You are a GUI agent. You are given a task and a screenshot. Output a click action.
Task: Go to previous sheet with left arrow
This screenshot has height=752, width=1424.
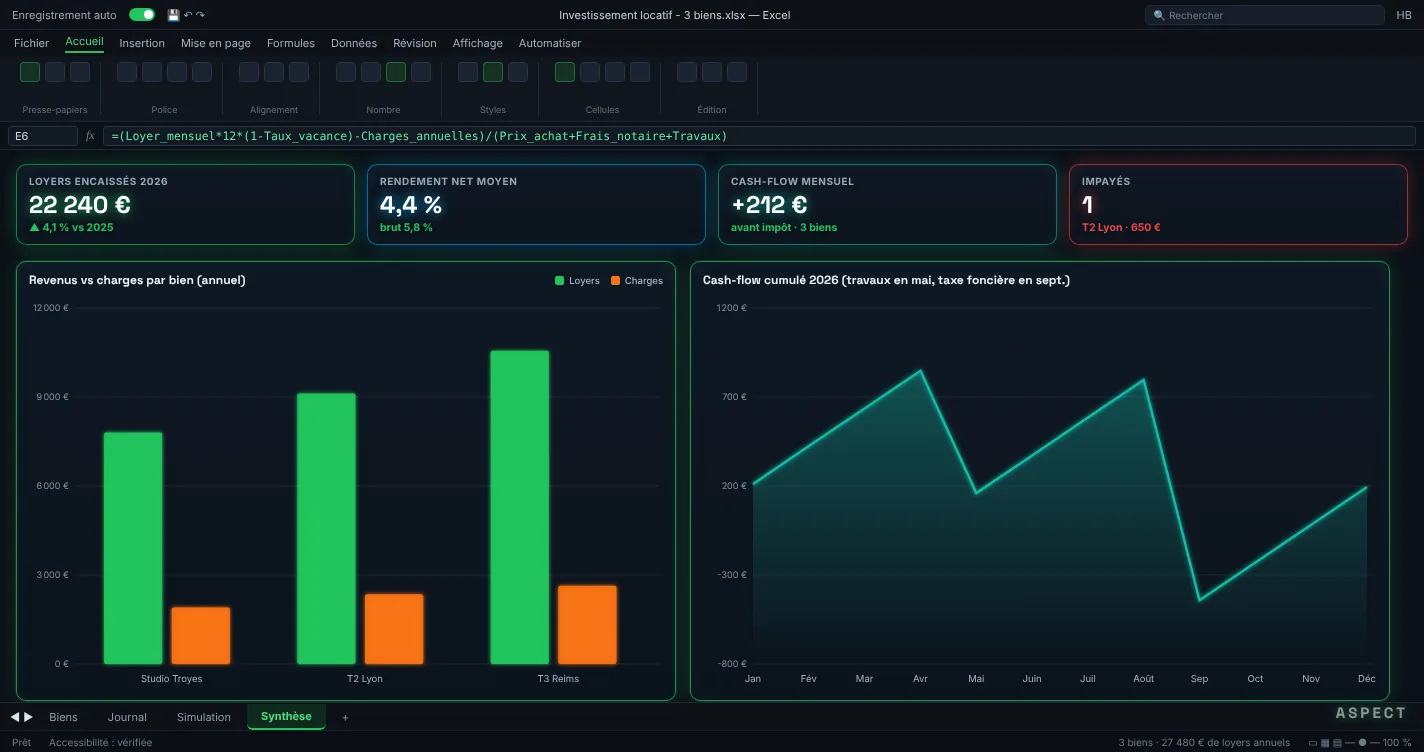pos(15,717)
